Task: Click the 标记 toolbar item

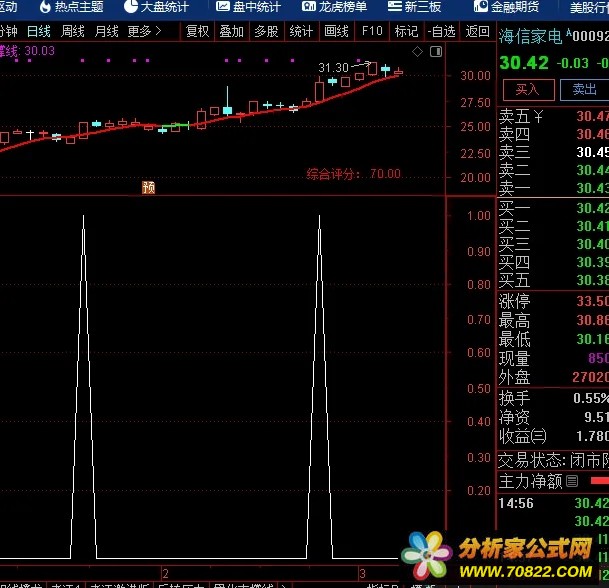Action: point(406,31)
